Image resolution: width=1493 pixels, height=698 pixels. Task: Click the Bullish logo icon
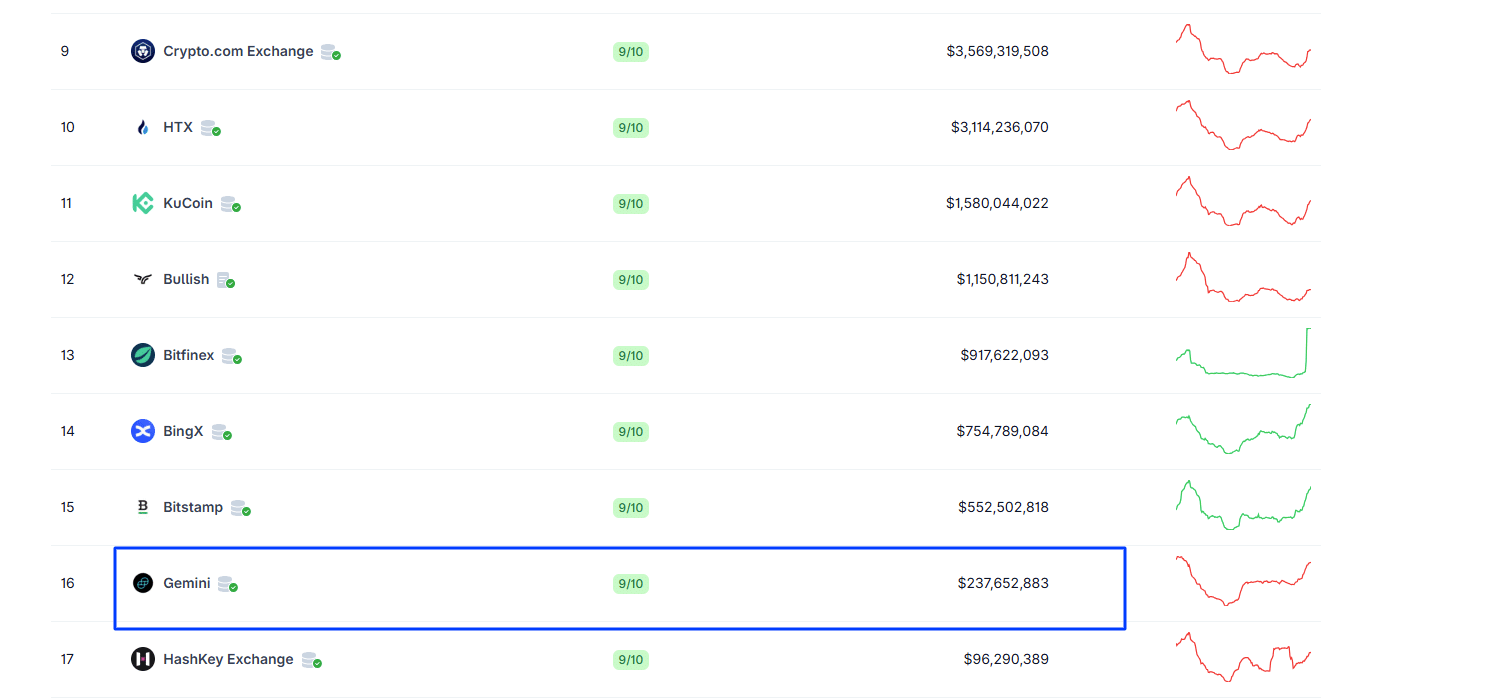pyautogui.click(x=143, y=279)
